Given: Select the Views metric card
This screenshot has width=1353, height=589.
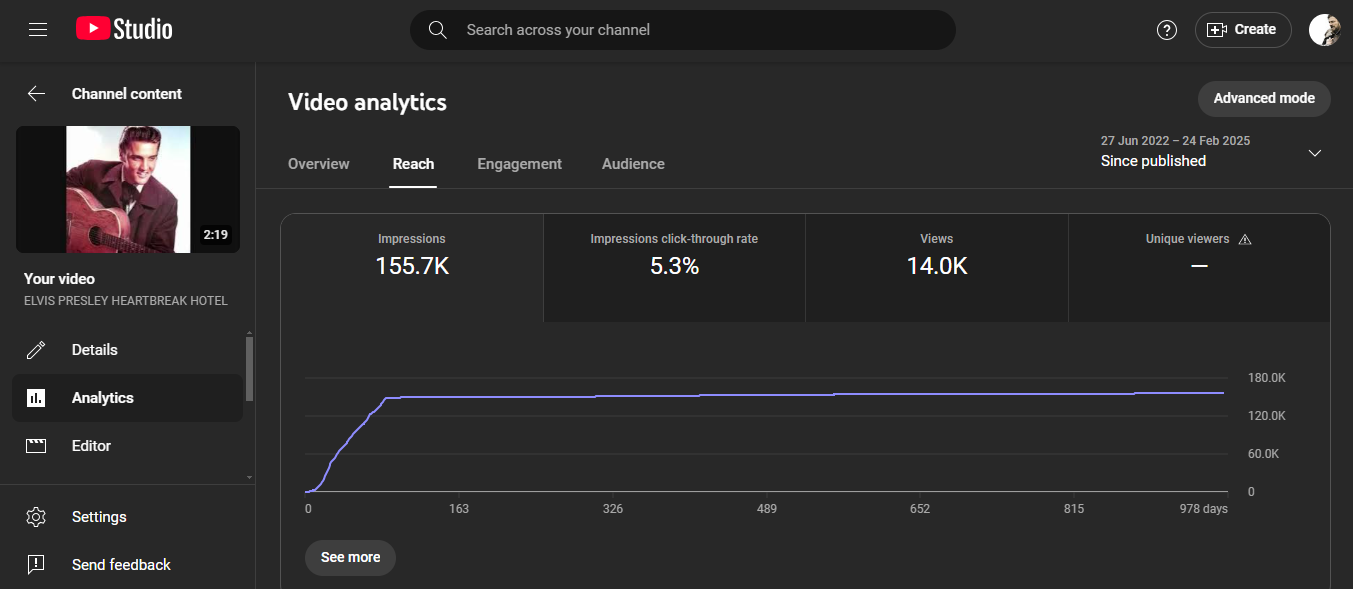Looking at the screenshot, I should 937,268.
